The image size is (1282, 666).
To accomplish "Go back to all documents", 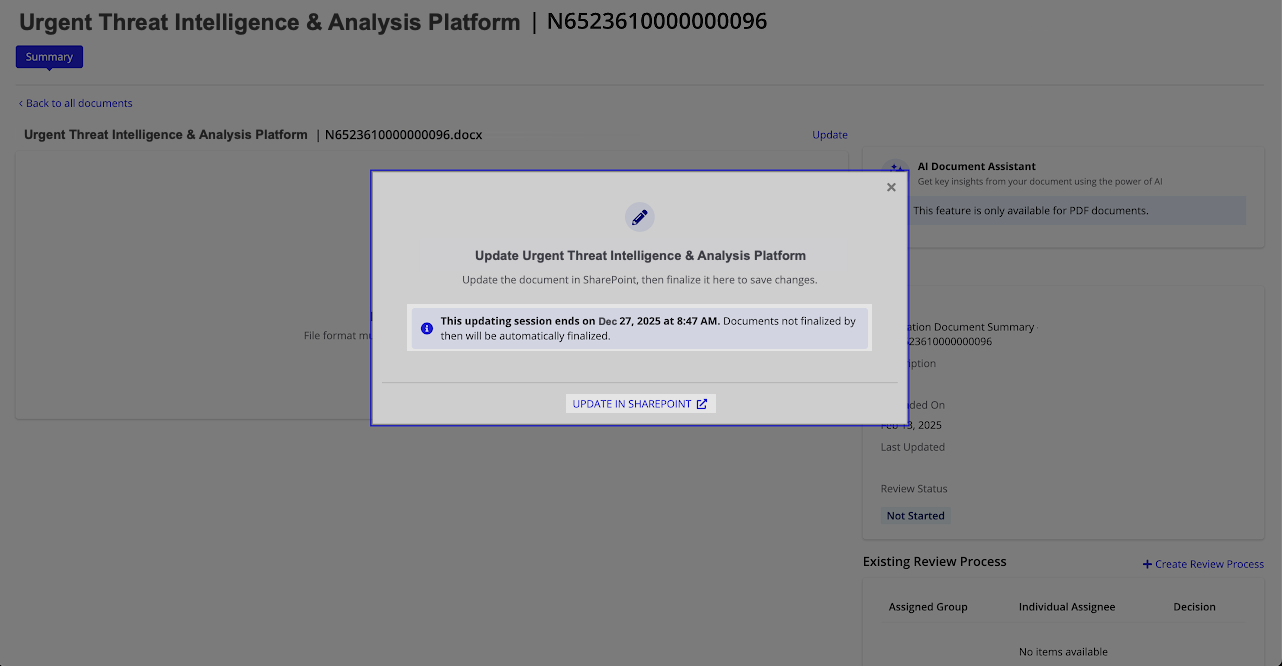I will [76, 103].
